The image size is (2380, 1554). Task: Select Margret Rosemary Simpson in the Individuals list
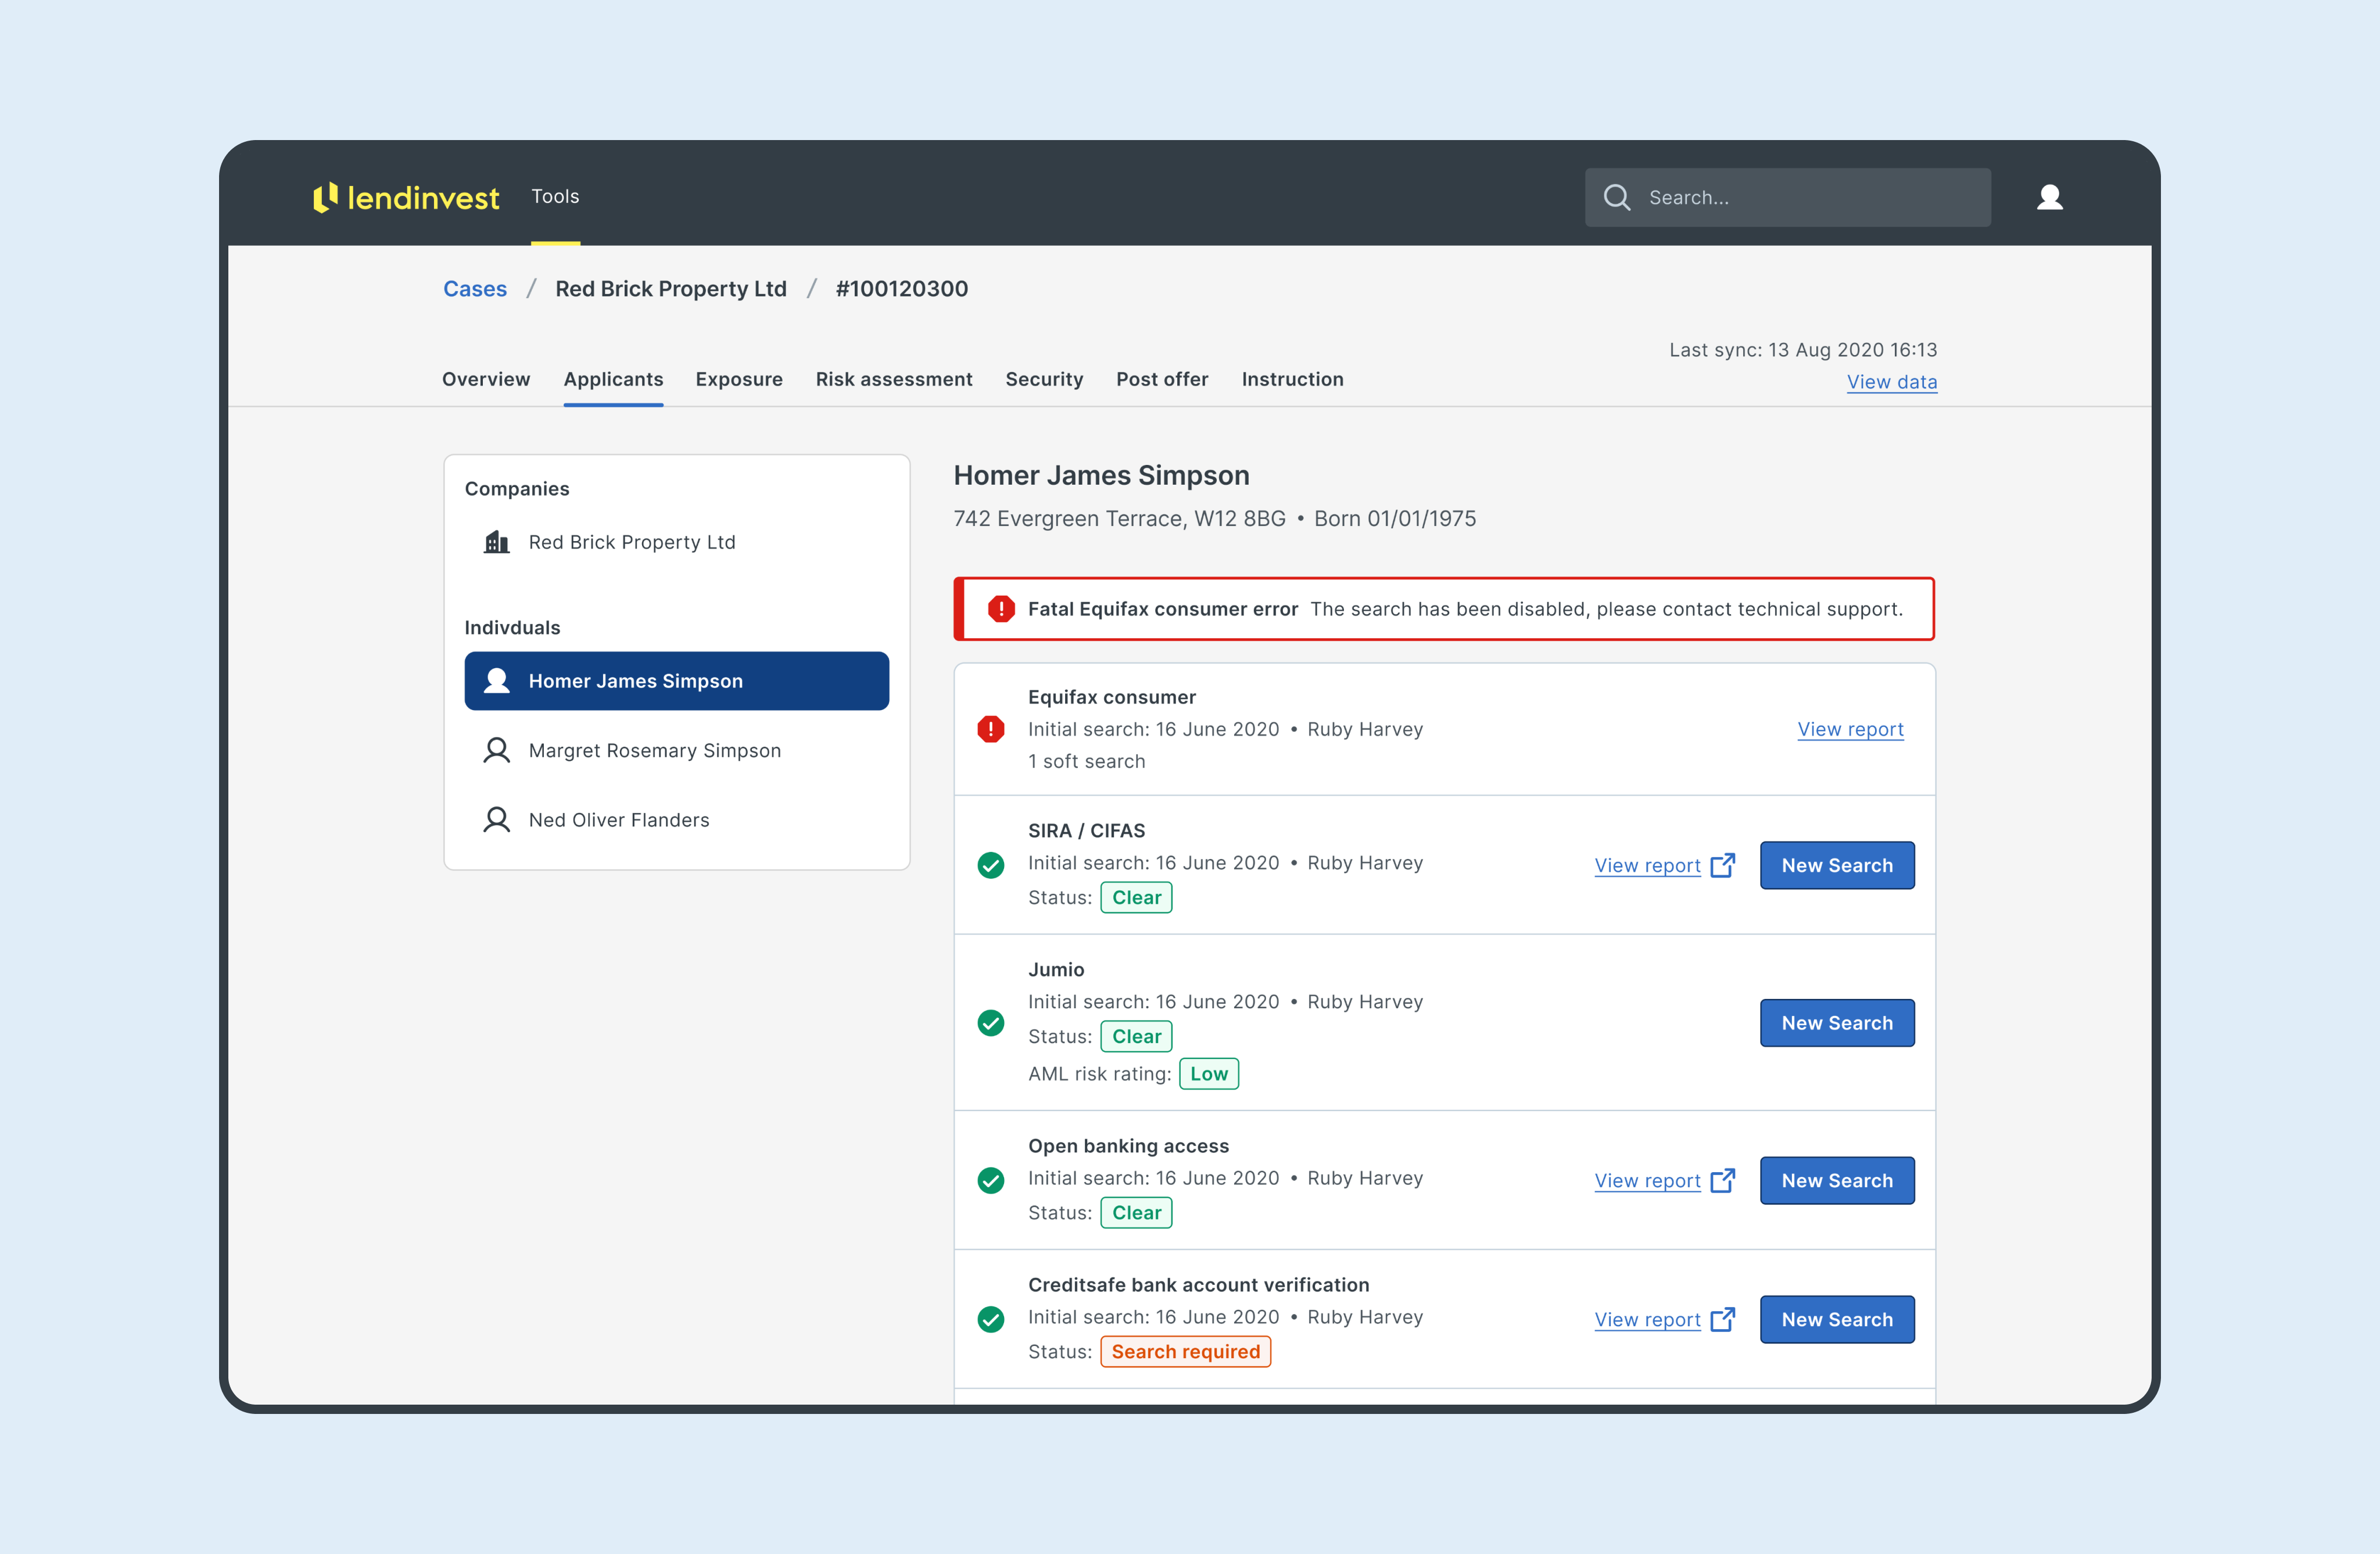(654, 750)
